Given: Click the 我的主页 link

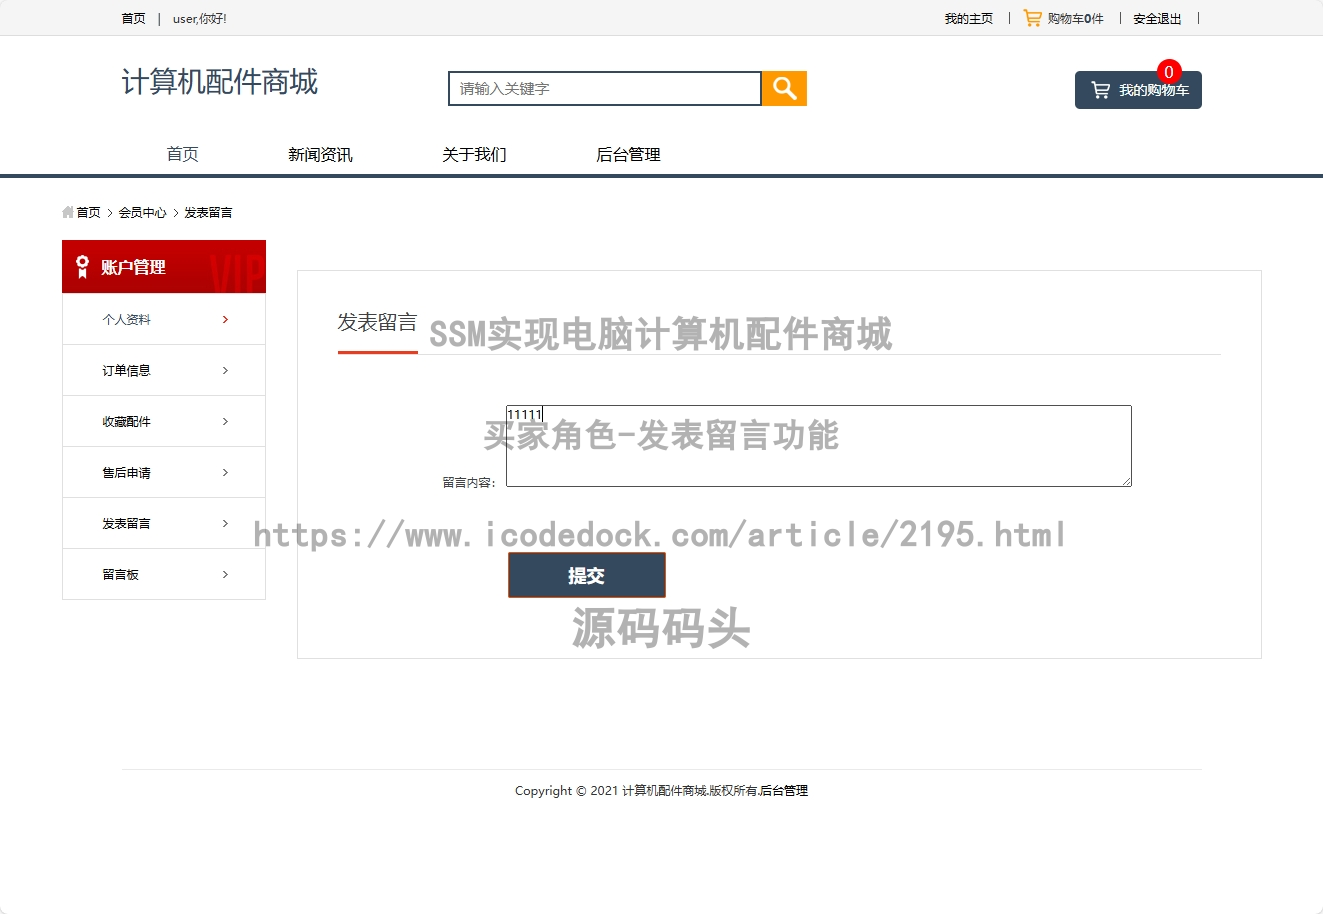Looking at the screenshot, I should (969, 18).
